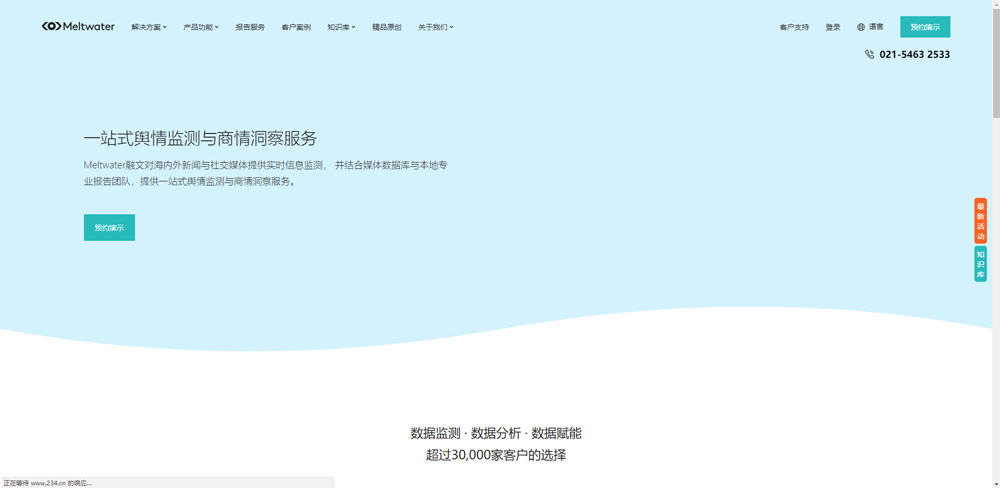The width and height of the screenshot is (1000, 488).
Task: Expand the 产品功能 dropdown menu
Action: 201,27
